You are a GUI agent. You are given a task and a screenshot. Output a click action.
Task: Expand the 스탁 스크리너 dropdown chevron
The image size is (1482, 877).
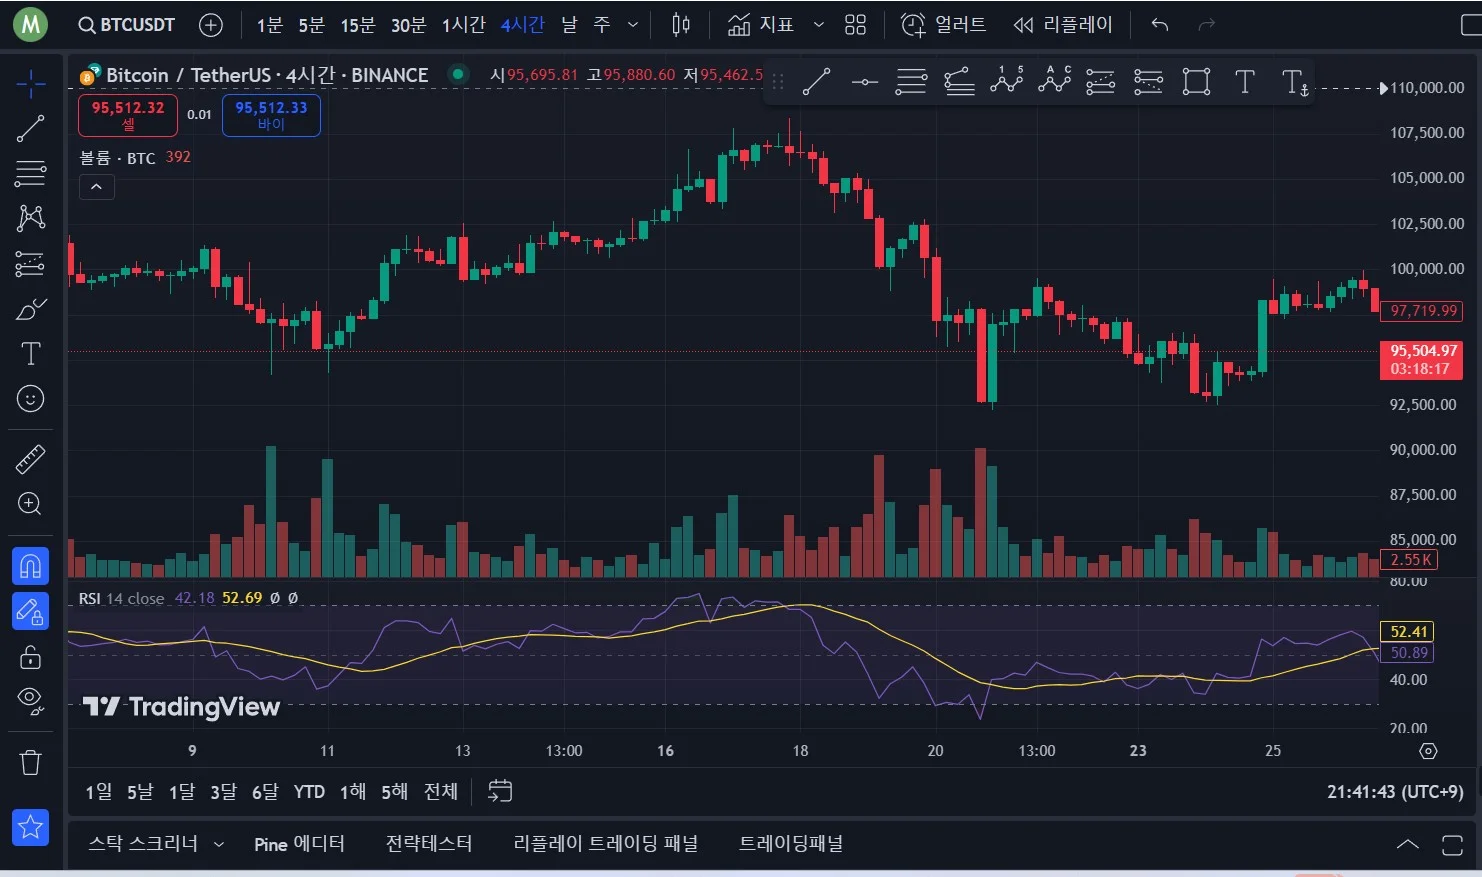(219, 844)
